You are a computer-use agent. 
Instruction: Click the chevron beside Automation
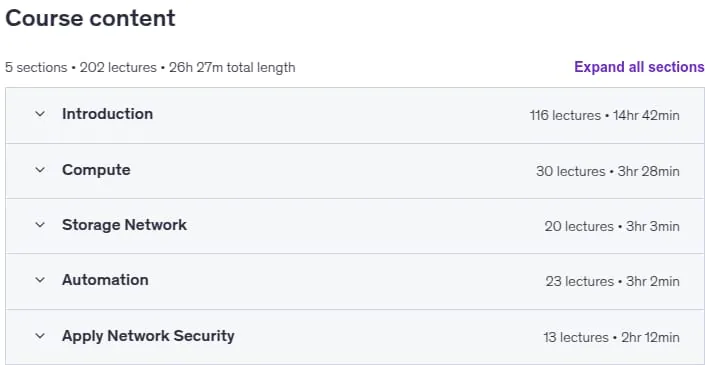(40, 280)
